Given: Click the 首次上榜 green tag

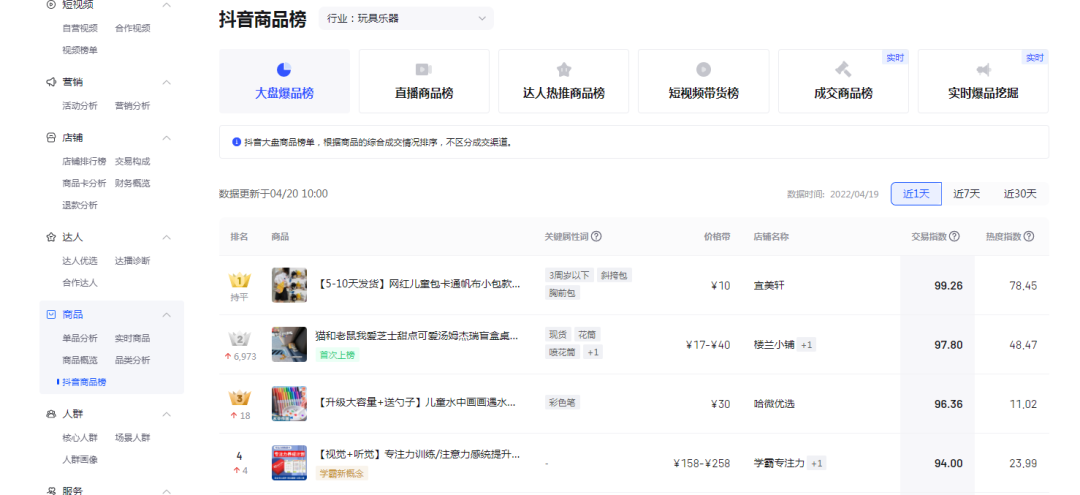Looking at the screenshot, I should tap(338, 355).
